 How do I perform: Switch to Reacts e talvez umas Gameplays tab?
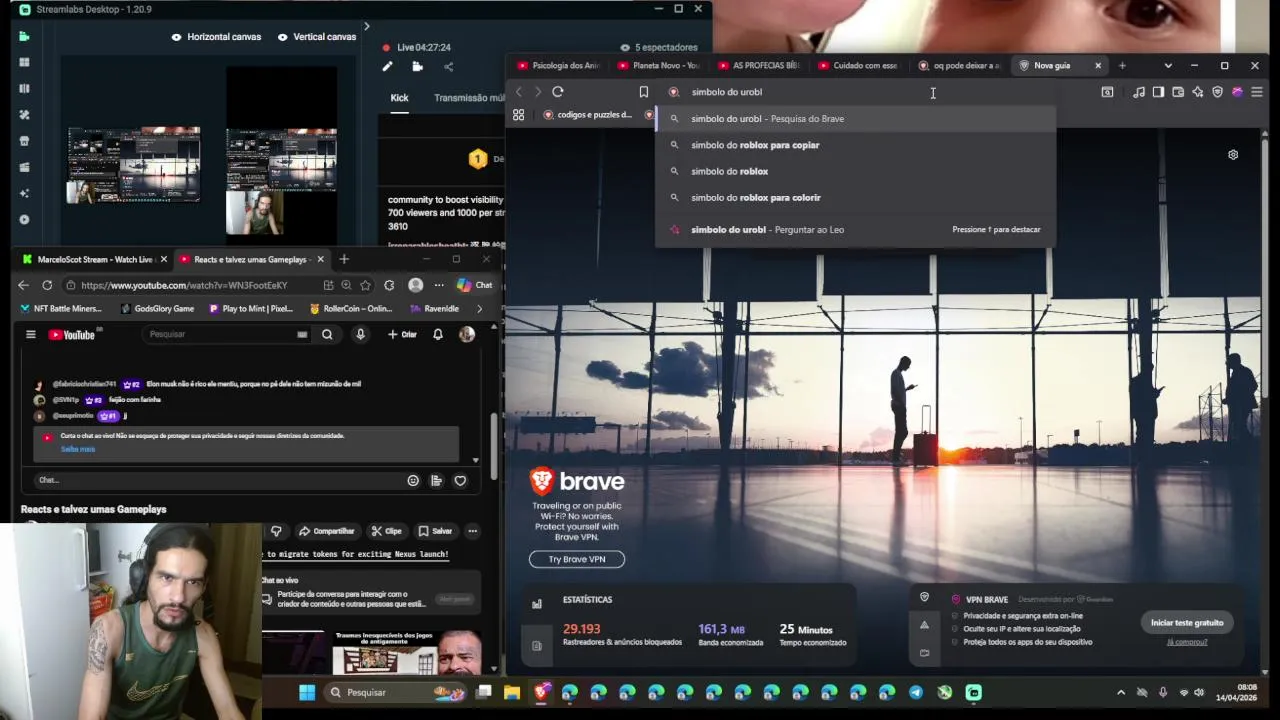tap(250, 259)
